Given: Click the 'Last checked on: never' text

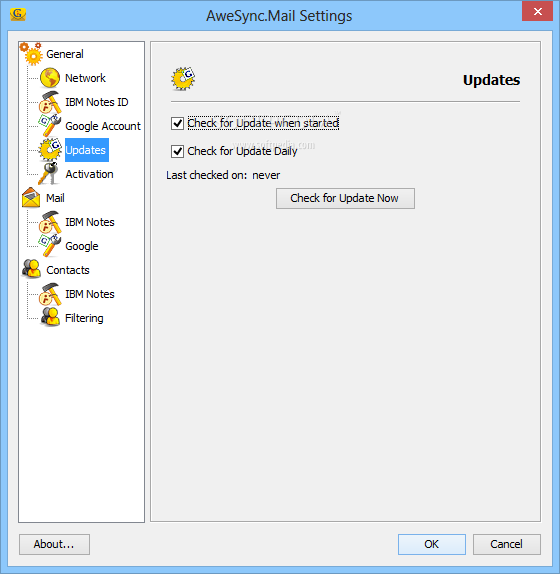Looking at the screenshot, I should pos(223,175).
